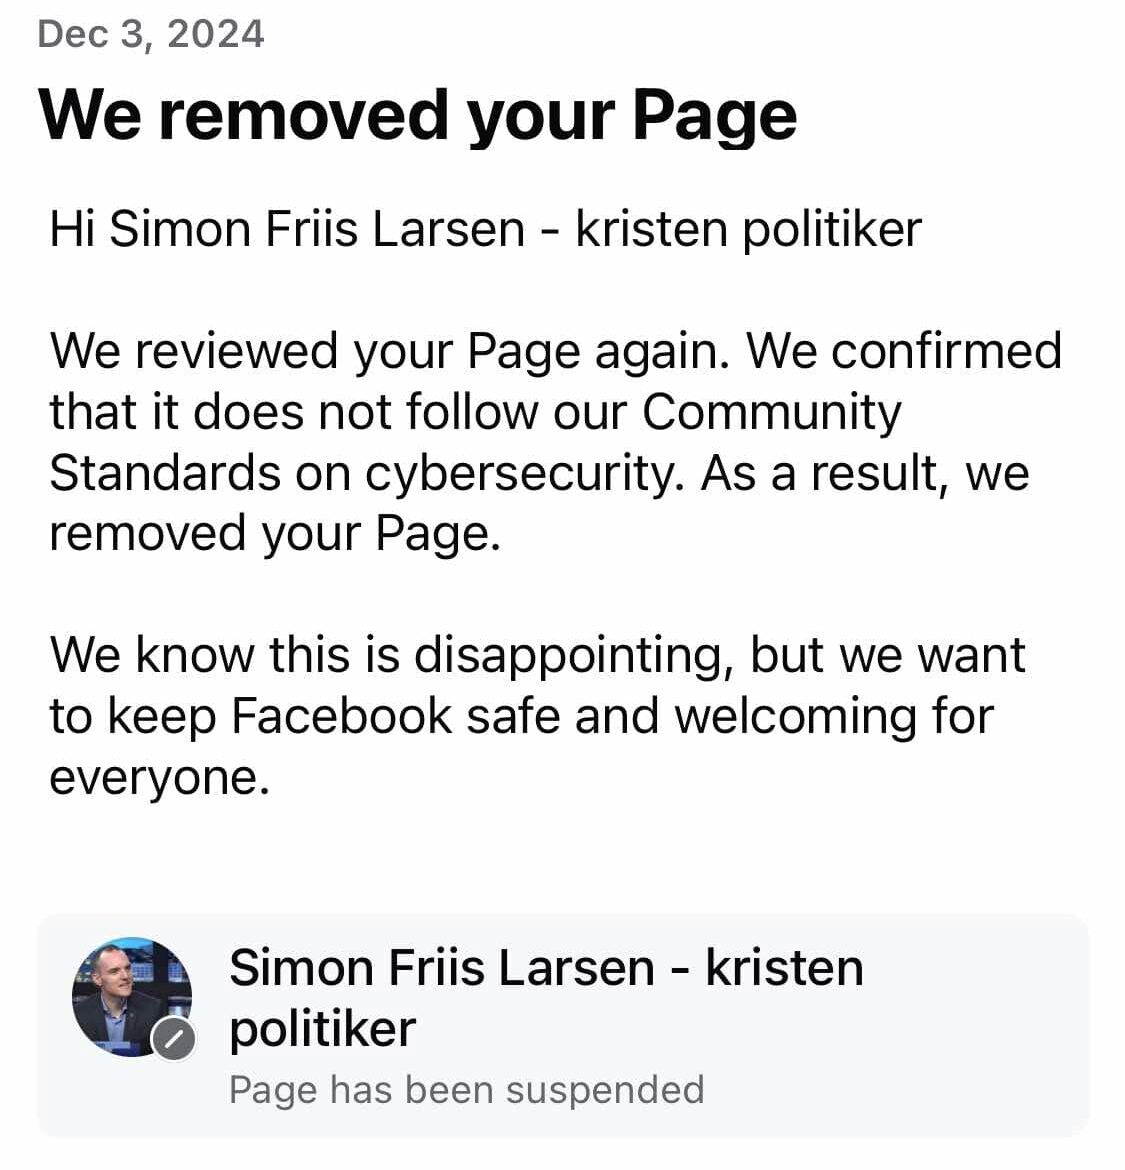This screenshot has width=1125, height=1170.
Task: Click the suspended page's profile picture
Action: click(130, 993)
